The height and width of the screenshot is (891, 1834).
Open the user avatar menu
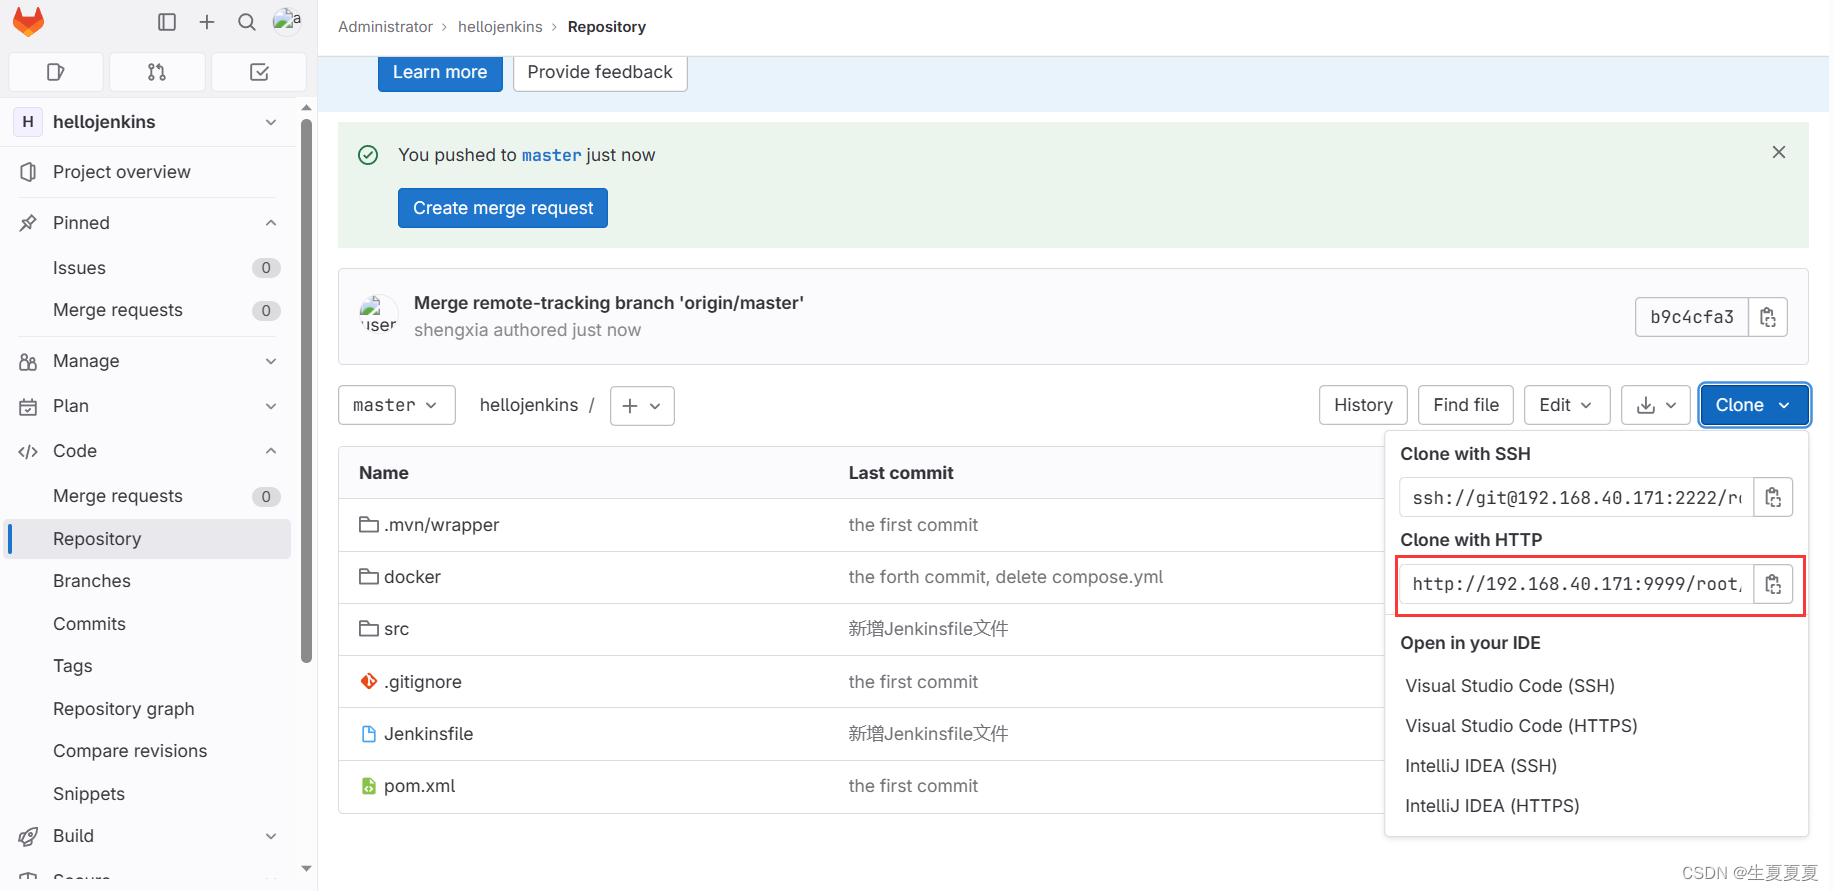pyautogui.click(x=287, y=21)
